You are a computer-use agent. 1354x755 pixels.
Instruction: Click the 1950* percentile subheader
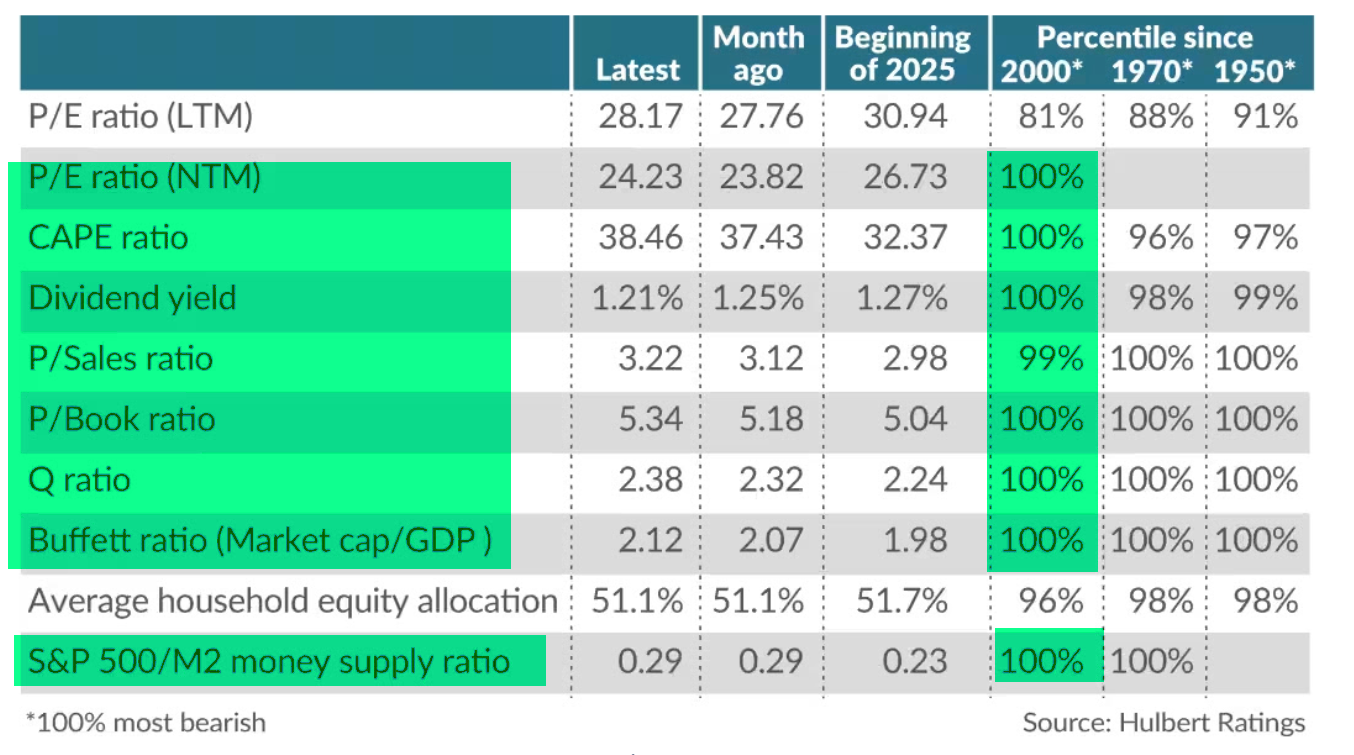coord(1254,71)
